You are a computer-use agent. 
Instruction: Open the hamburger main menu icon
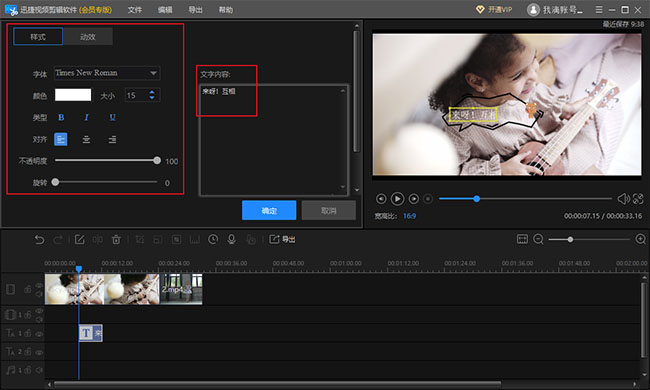[x=599, y=9]
